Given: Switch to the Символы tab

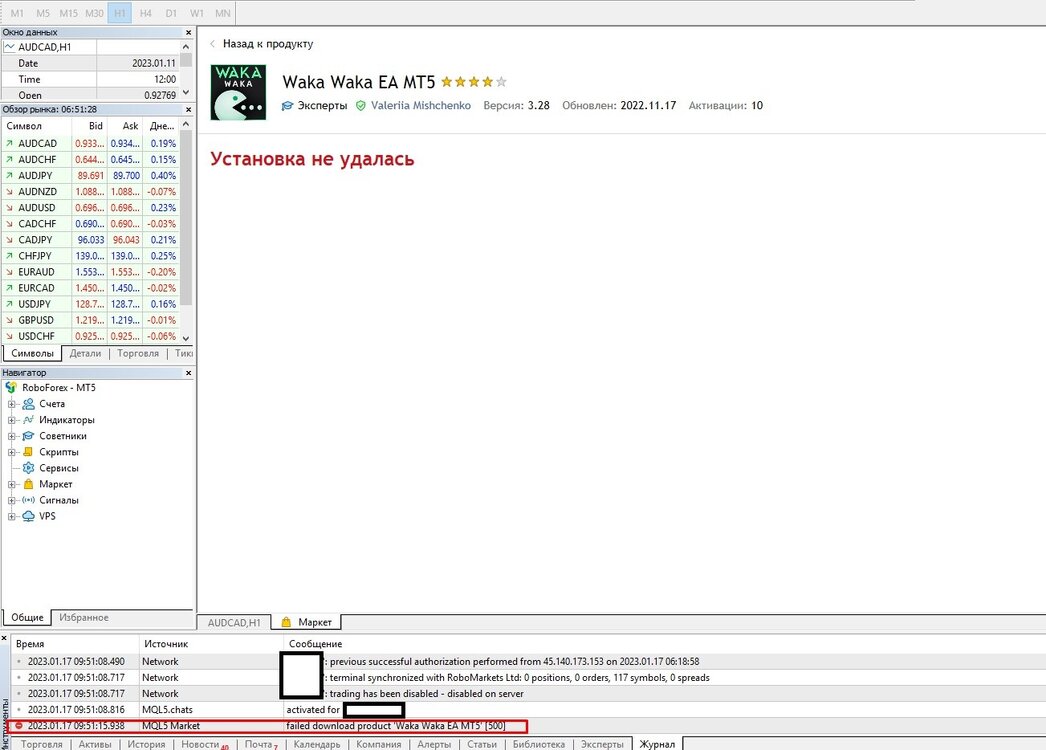Looking at the screenshot, I should coord(32,354).
